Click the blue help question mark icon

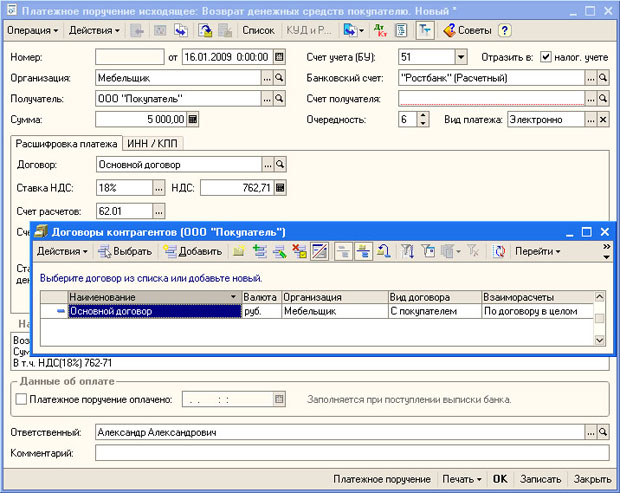pos(504,30)
